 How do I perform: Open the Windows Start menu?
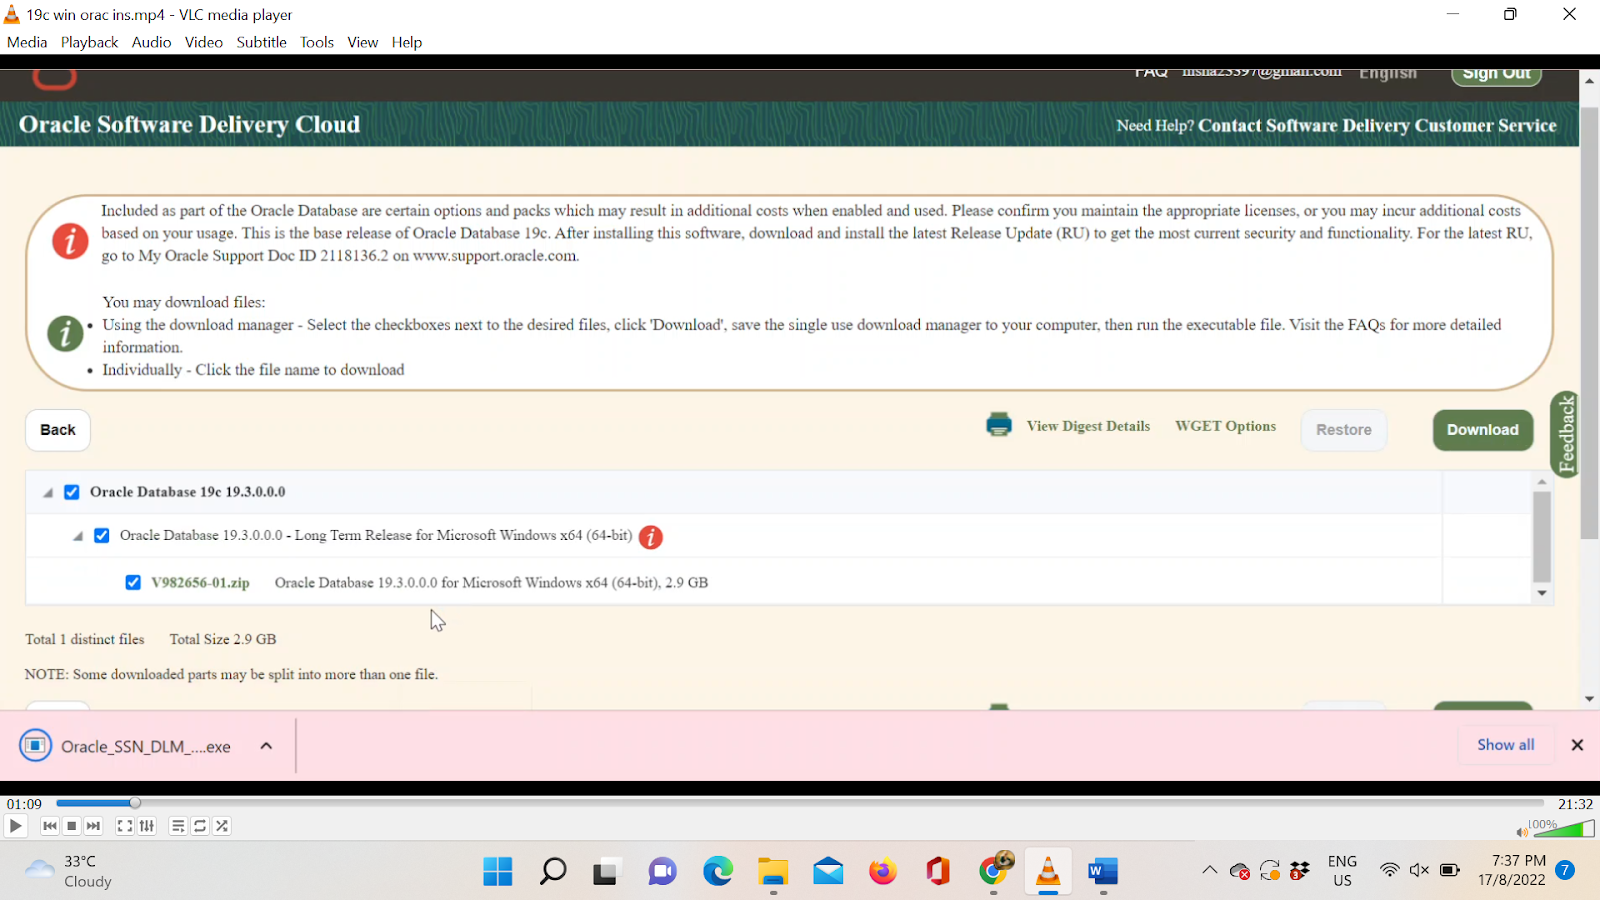pos(498,872)
